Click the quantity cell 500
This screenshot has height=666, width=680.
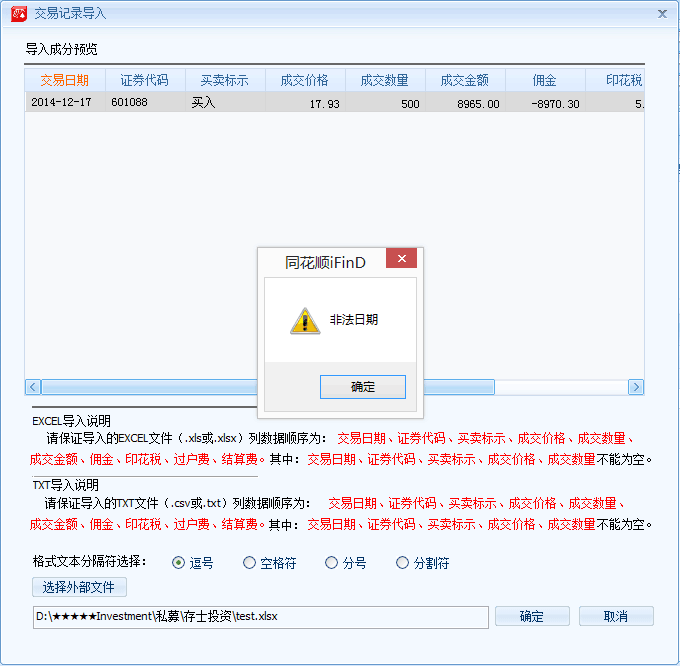[385, 102]
